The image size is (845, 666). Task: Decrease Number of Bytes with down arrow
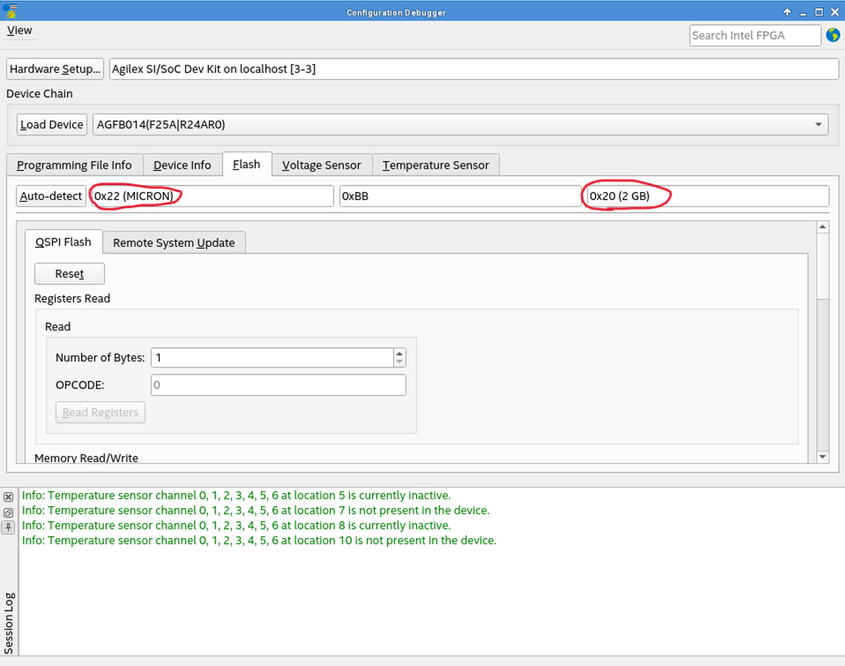pyautogui.click(x=399, y=362)
